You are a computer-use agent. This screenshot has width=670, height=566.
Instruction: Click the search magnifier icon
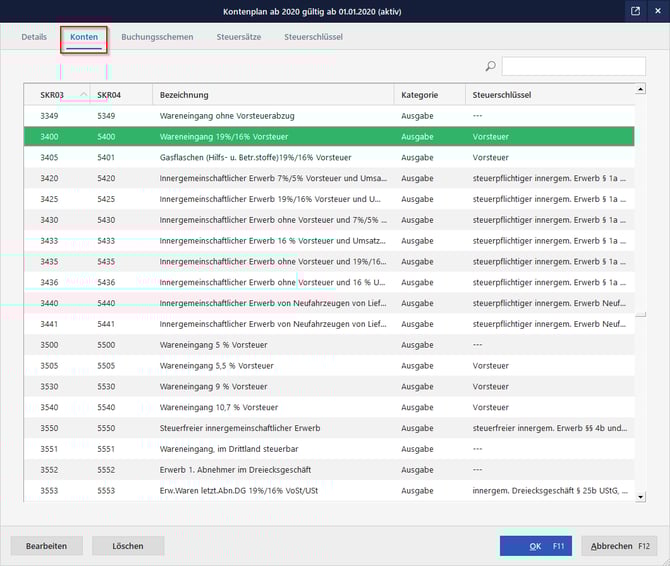[491, 66]
